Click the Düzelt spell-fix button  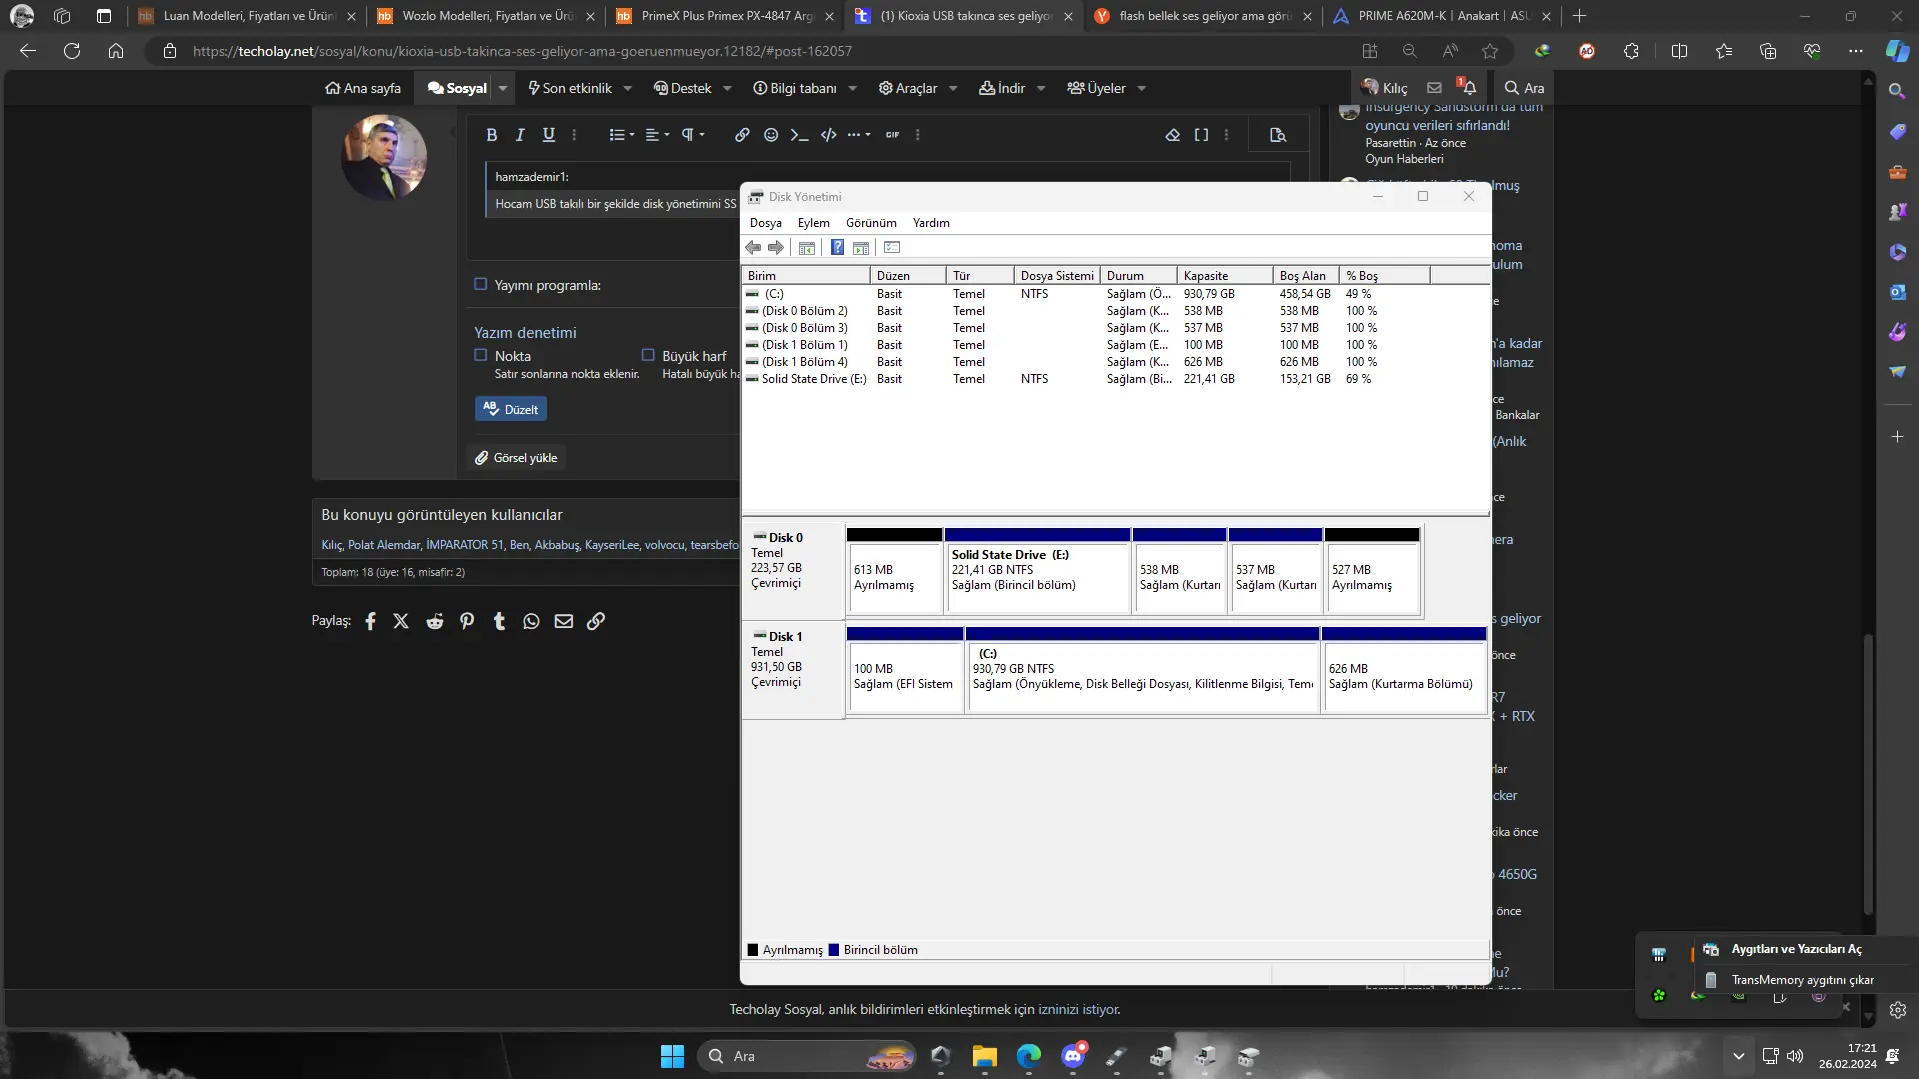[x=510, y=409]
